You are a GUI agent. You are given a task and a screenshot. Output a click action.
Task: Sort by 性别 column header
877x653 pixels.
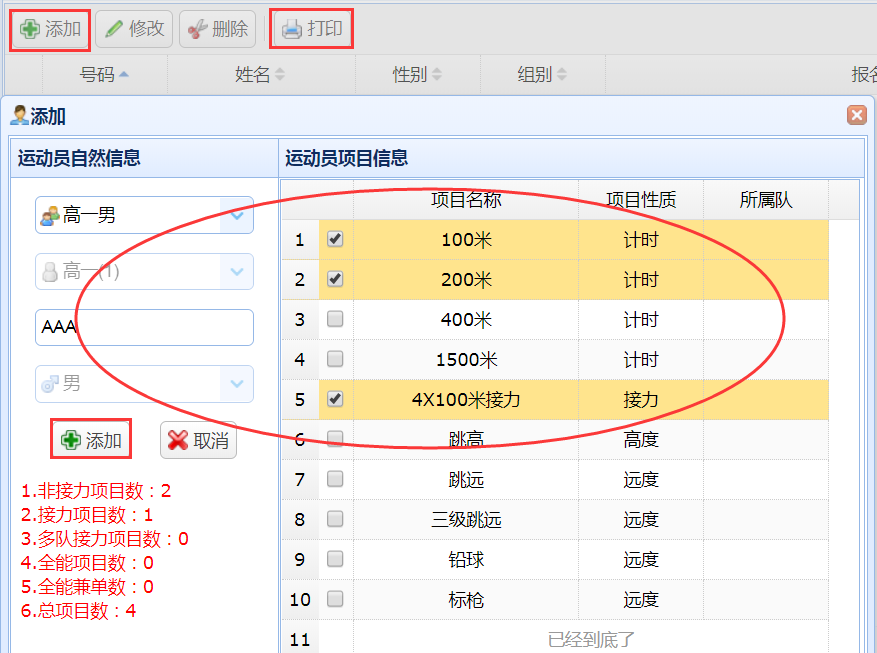tap(417, 74)
